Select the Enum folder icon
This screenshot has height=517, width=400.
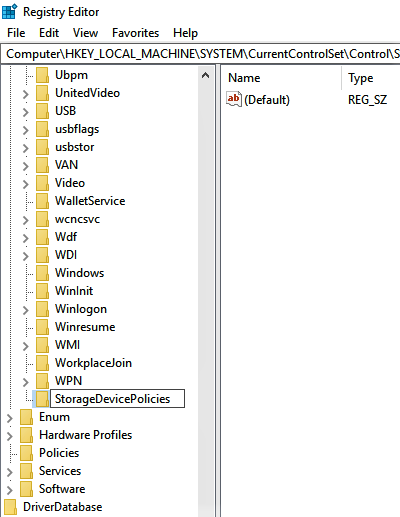click(26, 417)
